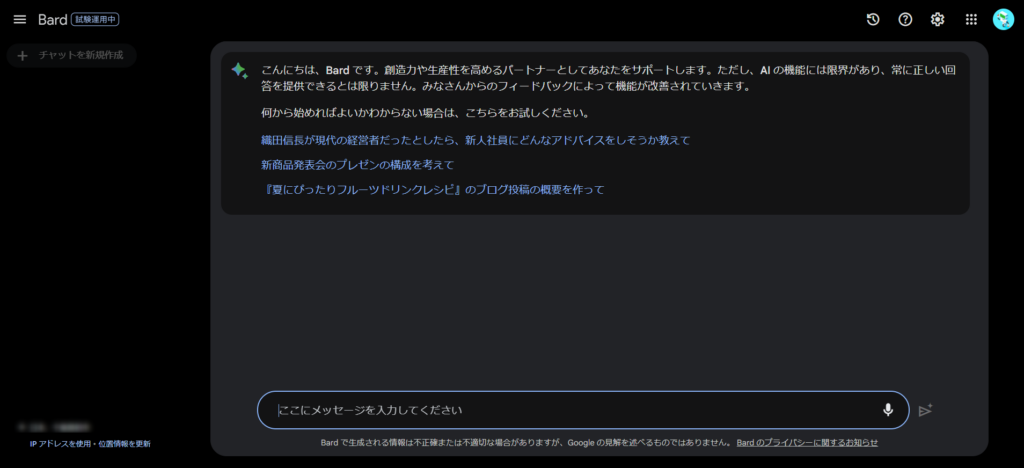Viewport: 1024px width, 468px height.
Task: Activate the microphone voice input
Action: 888,410
